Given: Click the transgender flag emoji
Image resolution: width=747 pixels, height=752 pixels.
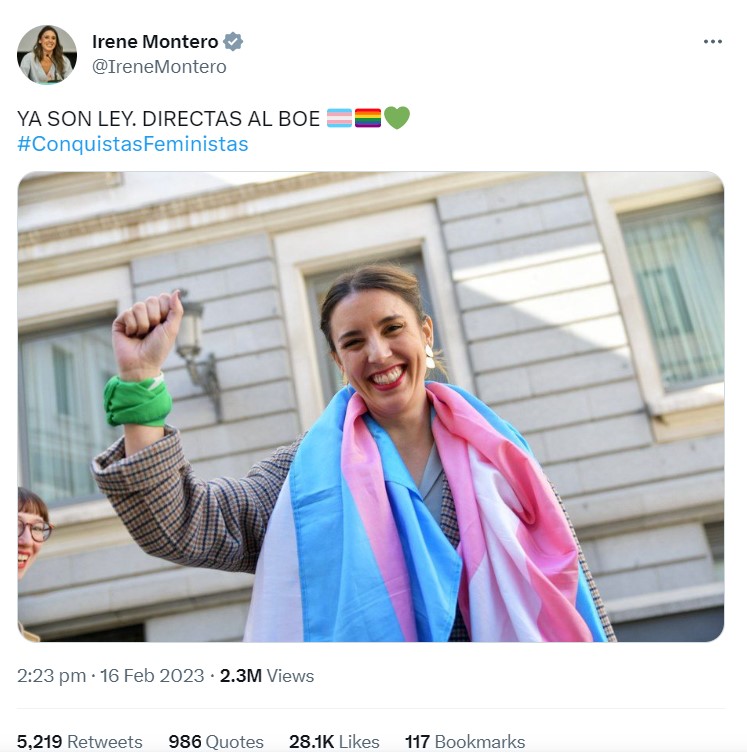Looking at the screenshot, I should 339,118.
